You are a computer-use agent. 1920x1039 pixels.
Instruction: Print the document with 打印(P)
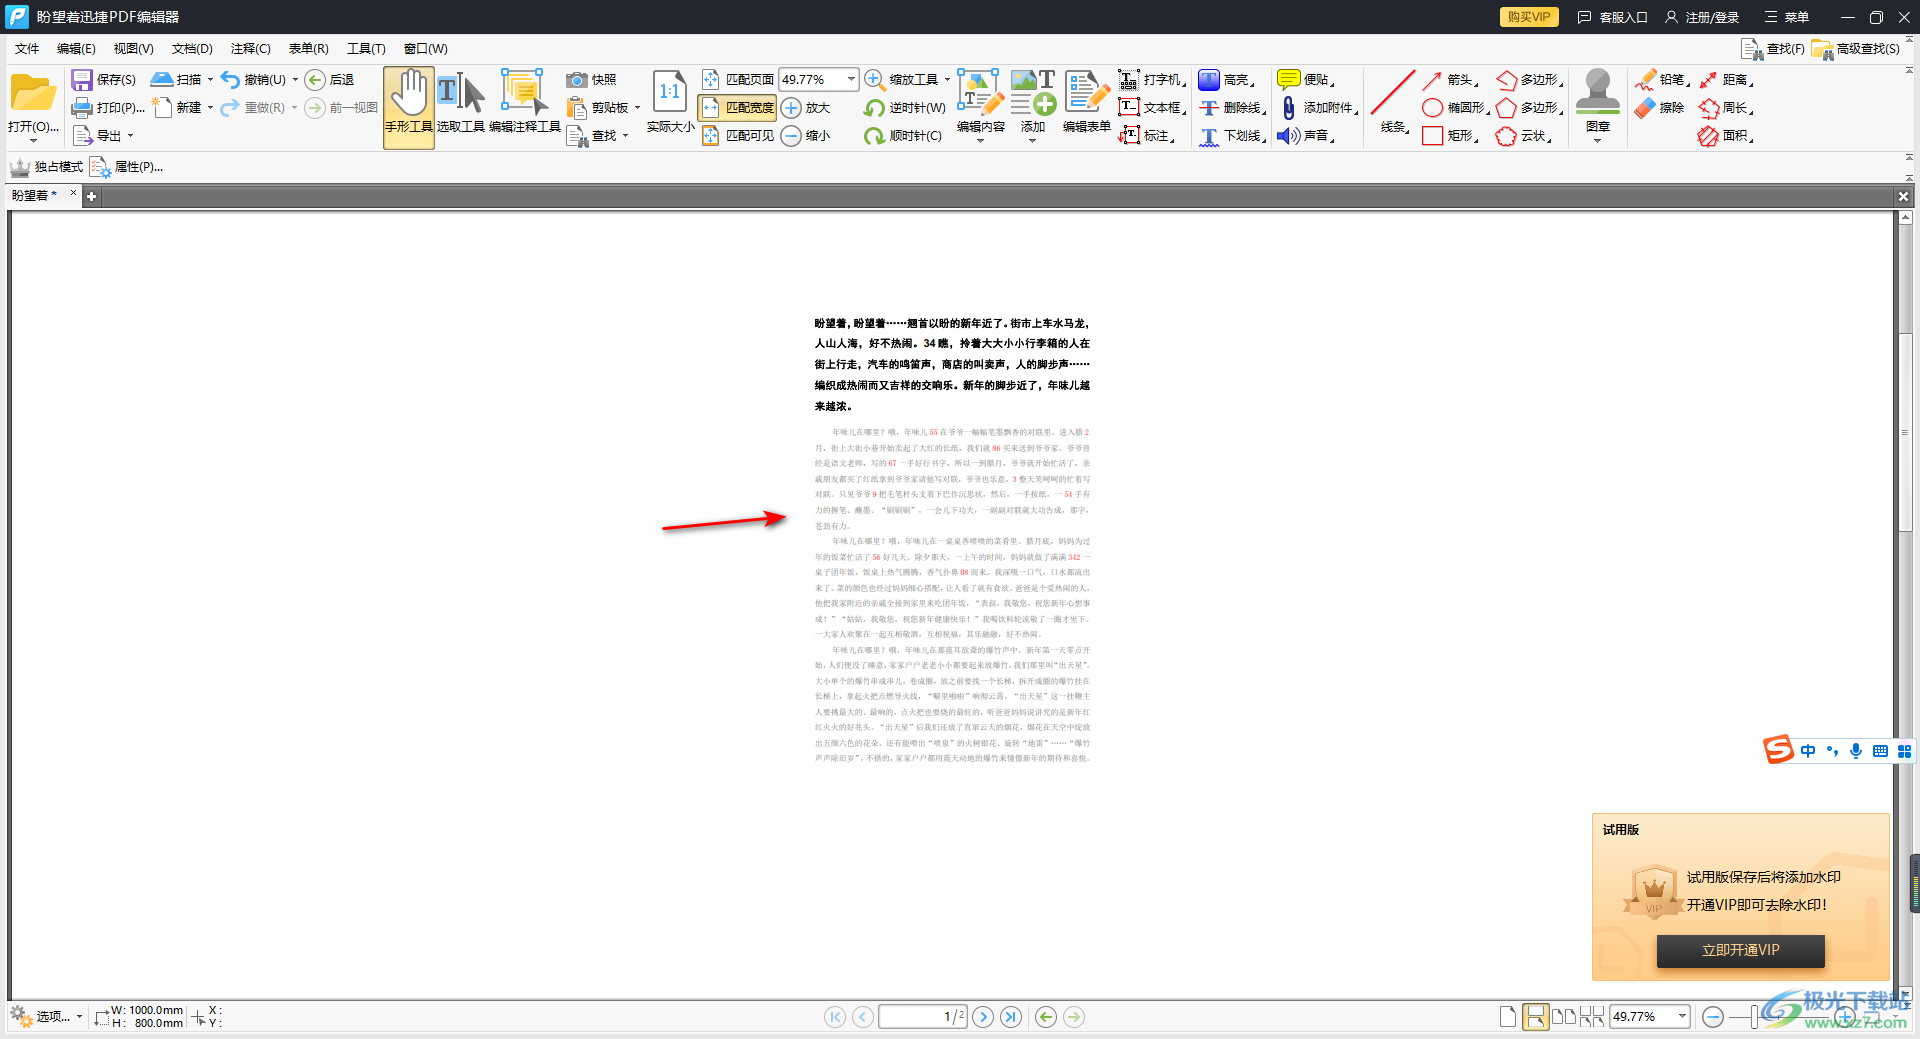click(108, 107)
